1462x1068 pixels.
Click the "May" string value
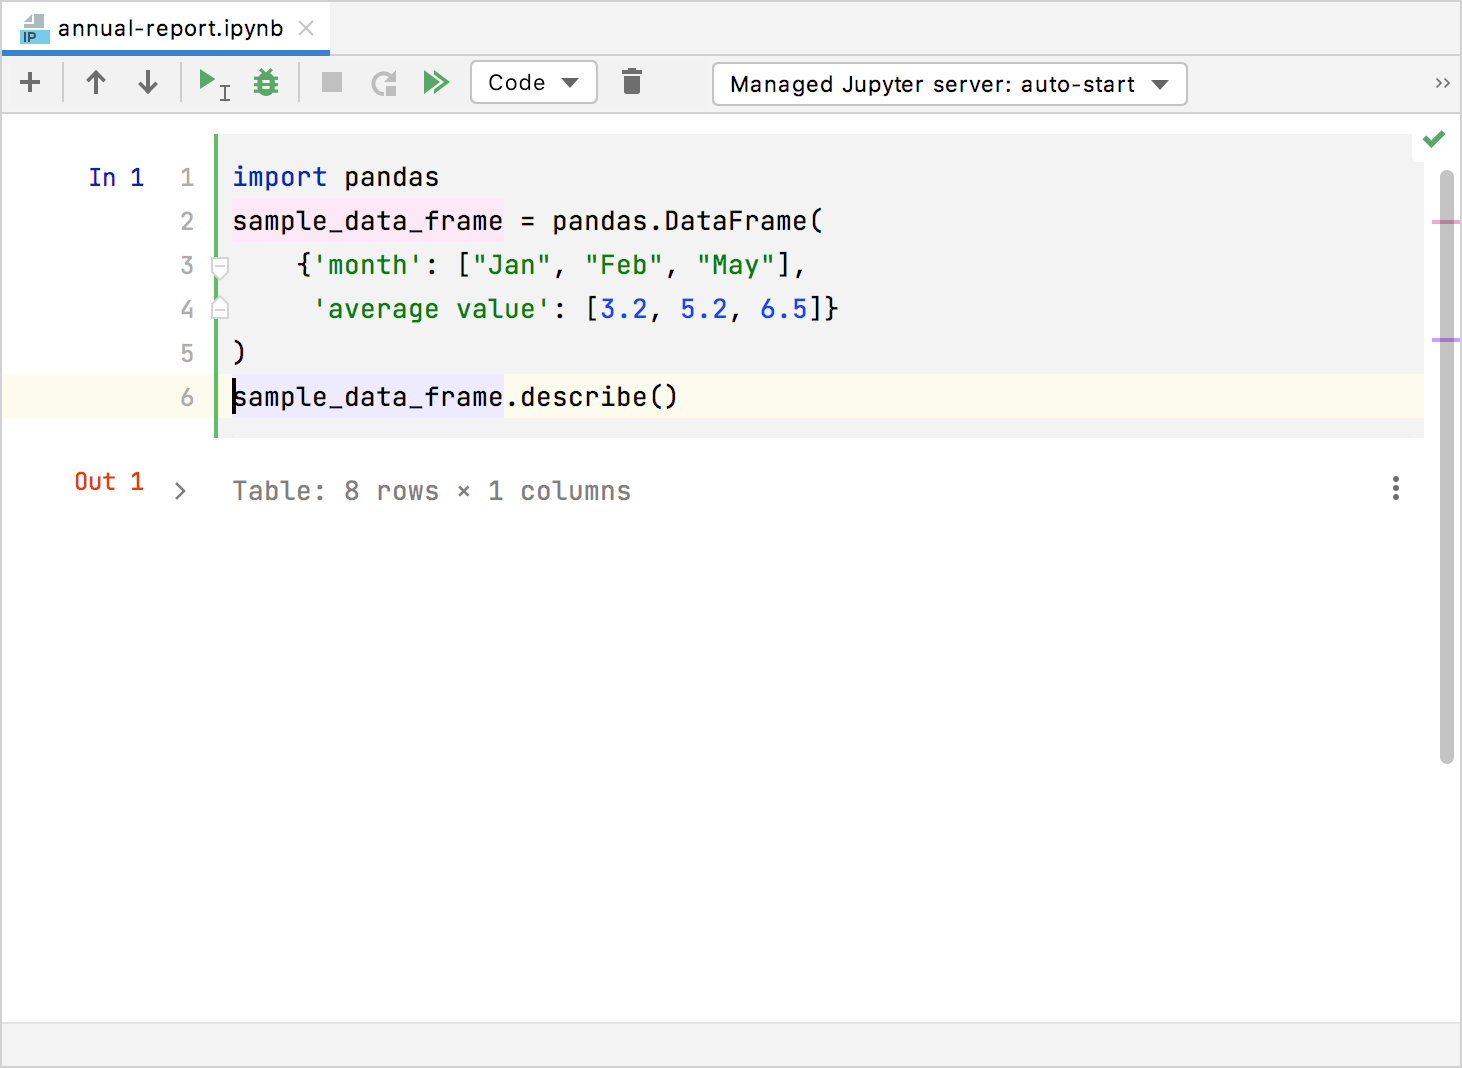tap(736, 265)
